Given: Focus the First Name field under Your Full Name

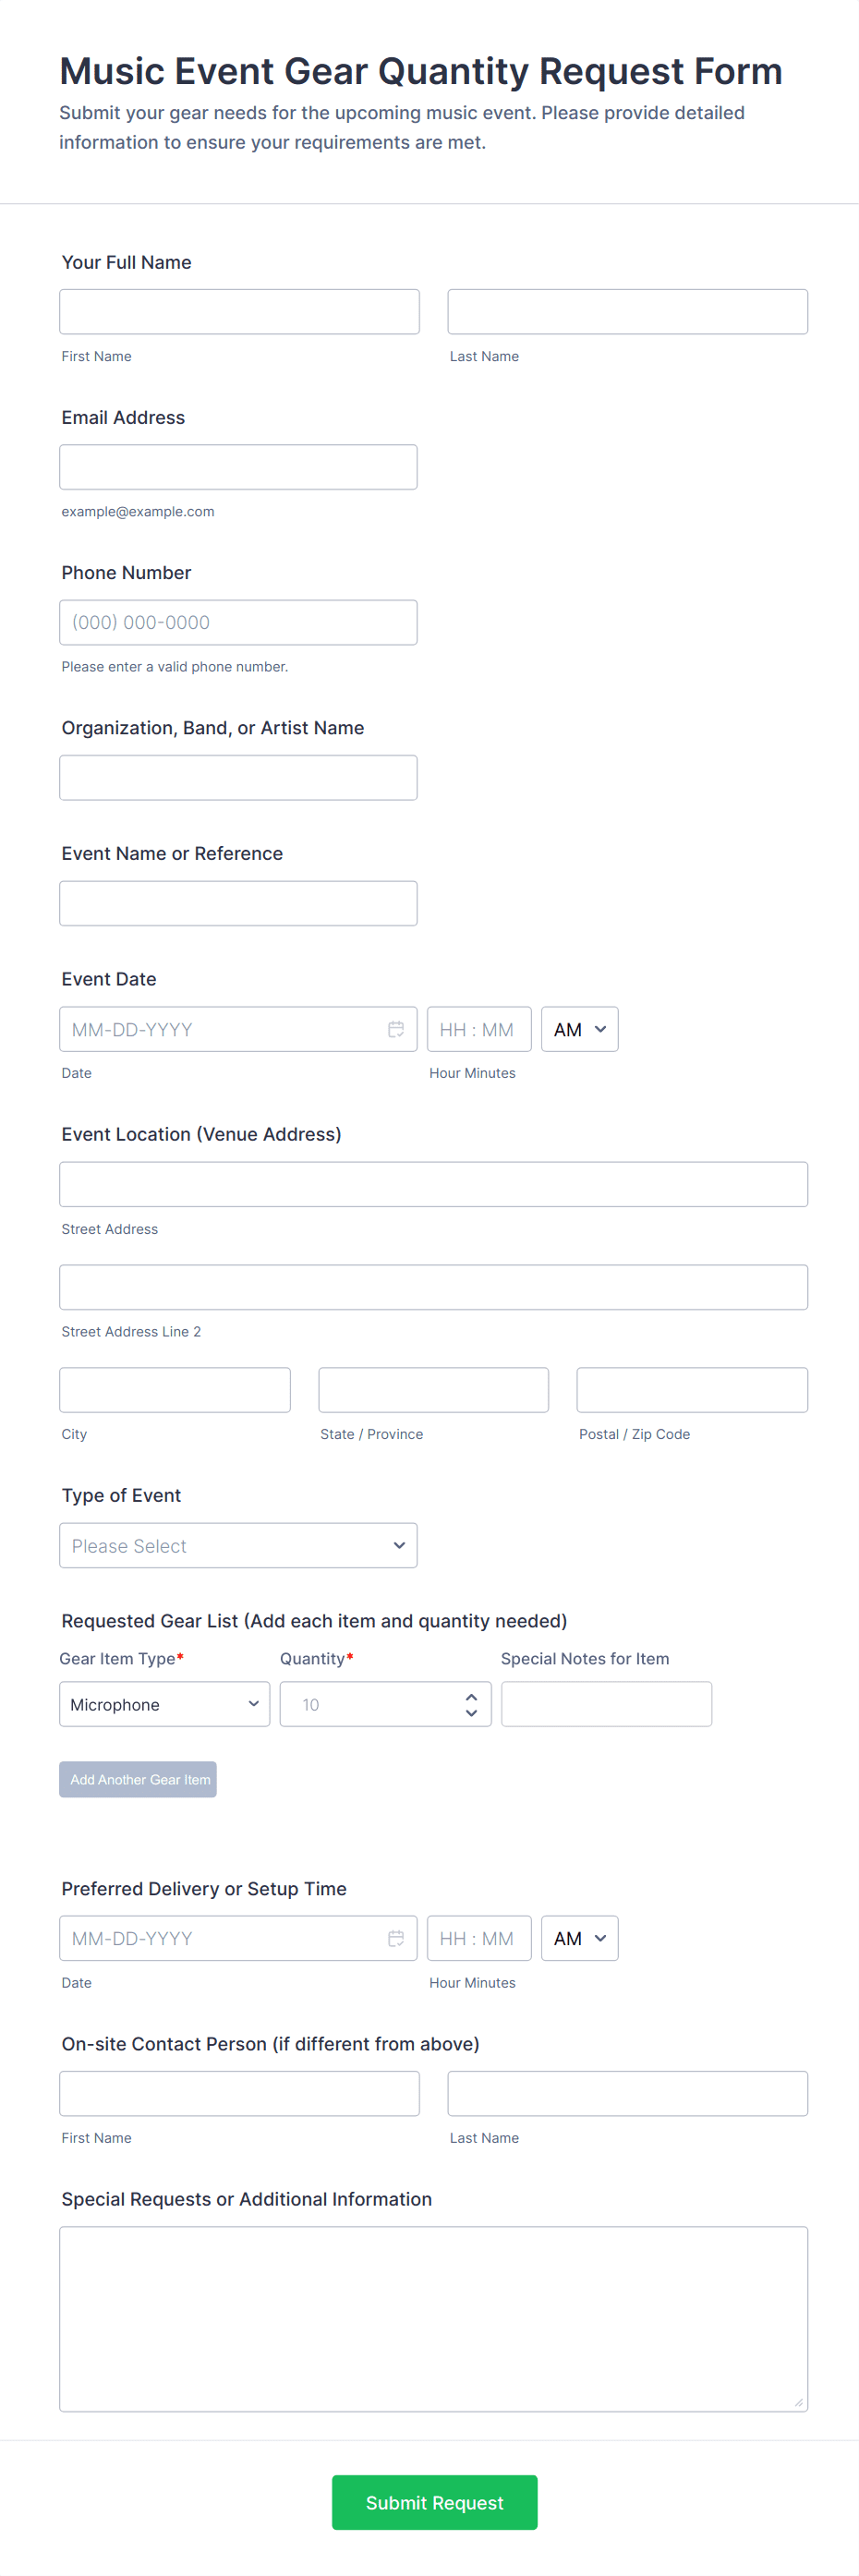Looking at the screenshot, I should coord(239,312).
